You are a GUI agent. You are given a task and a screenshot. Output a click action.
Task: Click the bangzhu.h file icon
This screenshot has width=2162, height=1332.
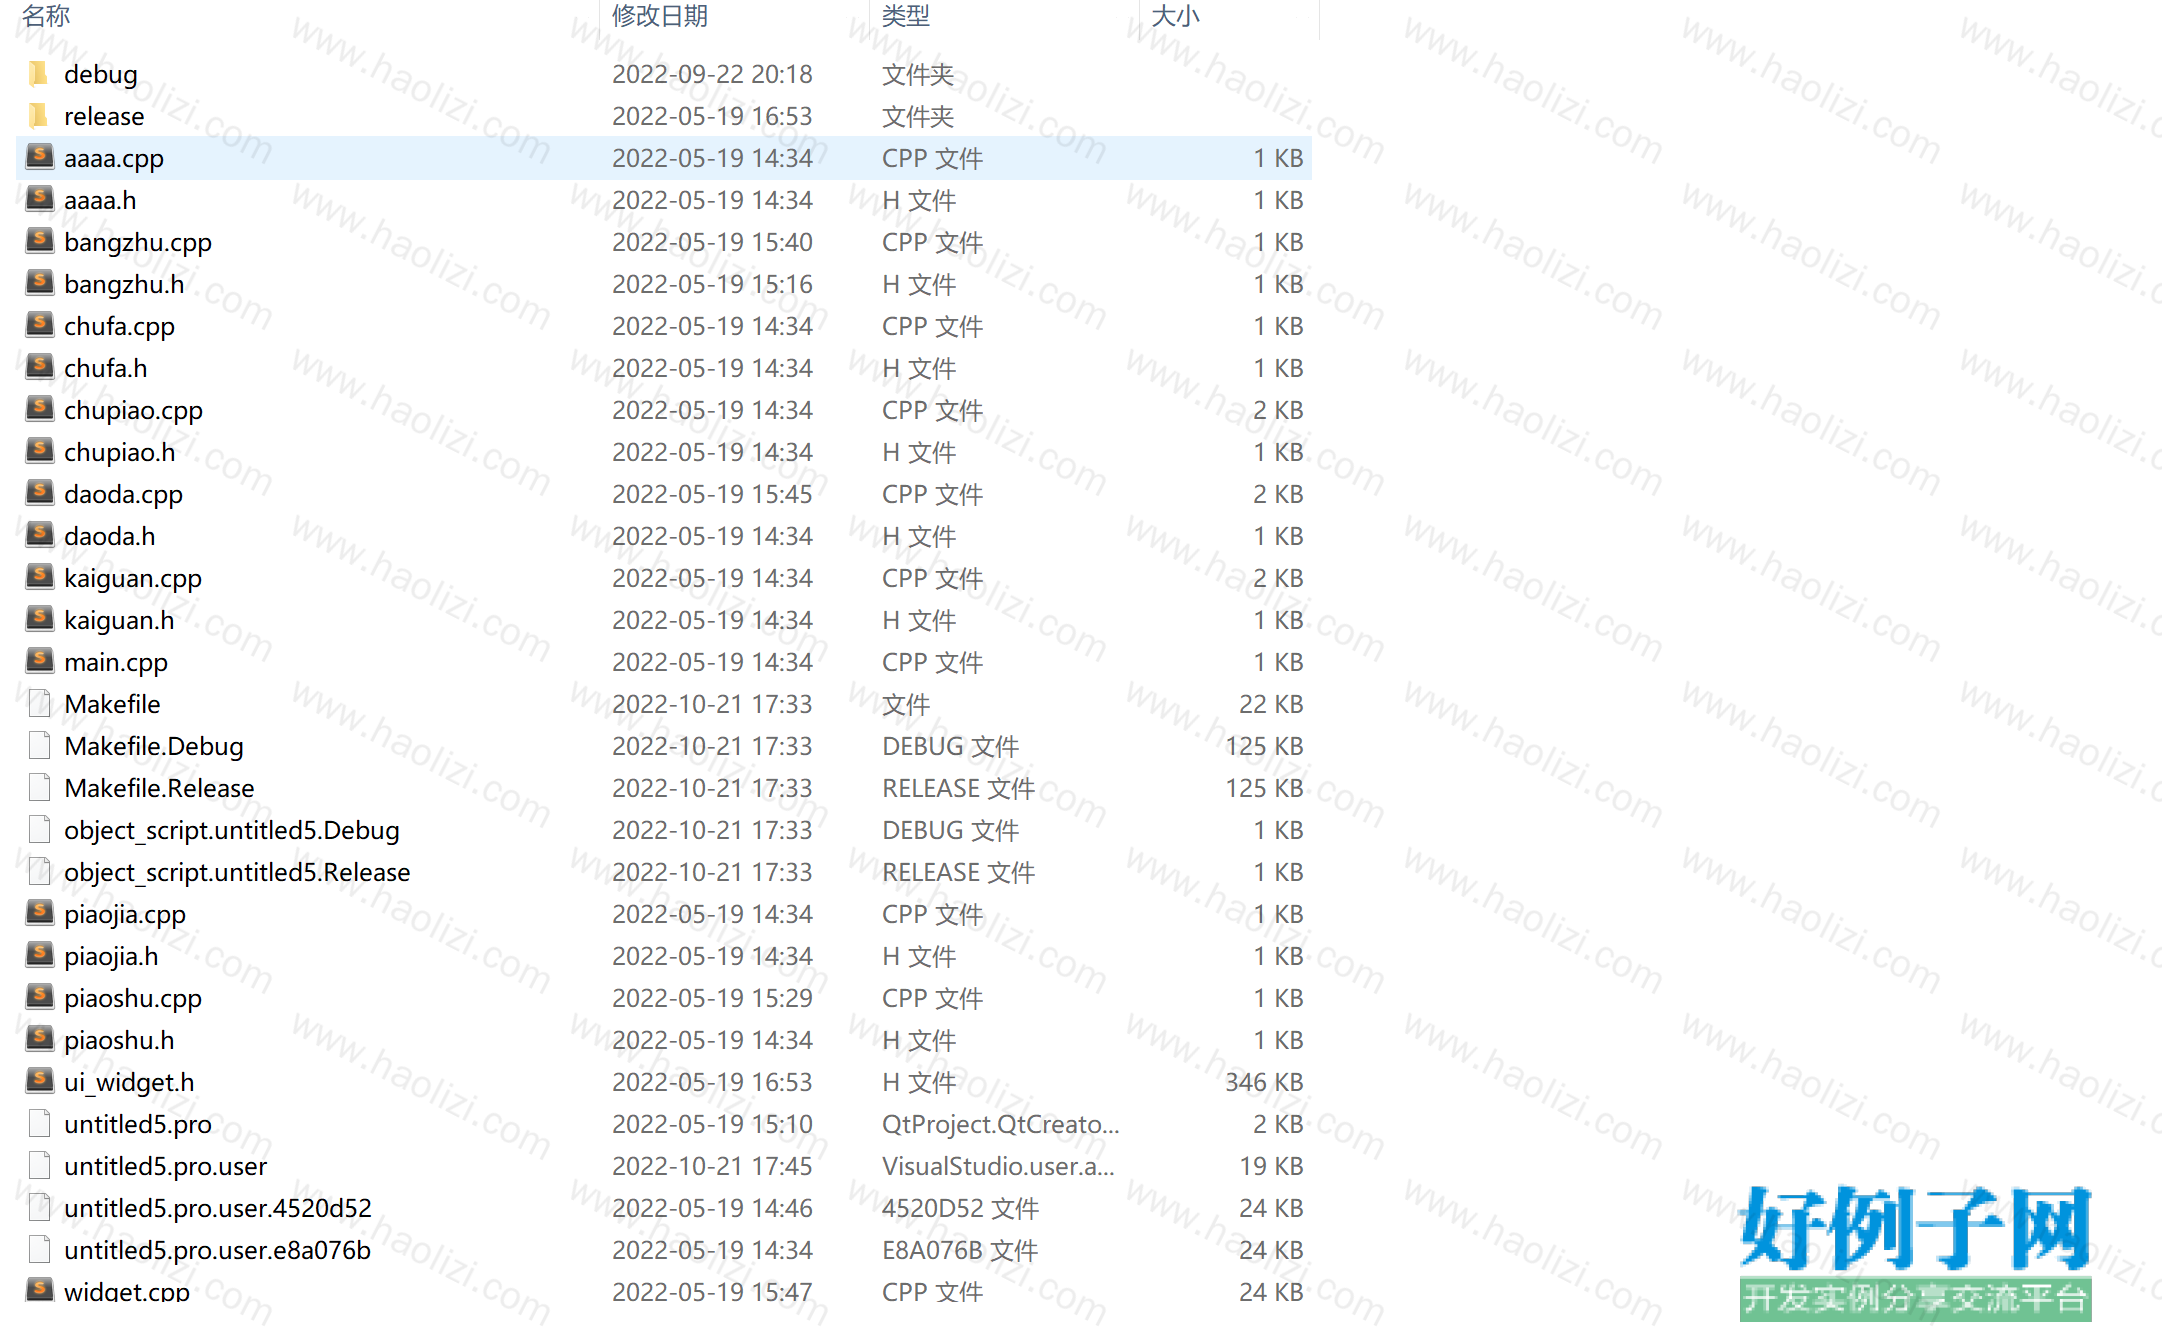(39, 283)
